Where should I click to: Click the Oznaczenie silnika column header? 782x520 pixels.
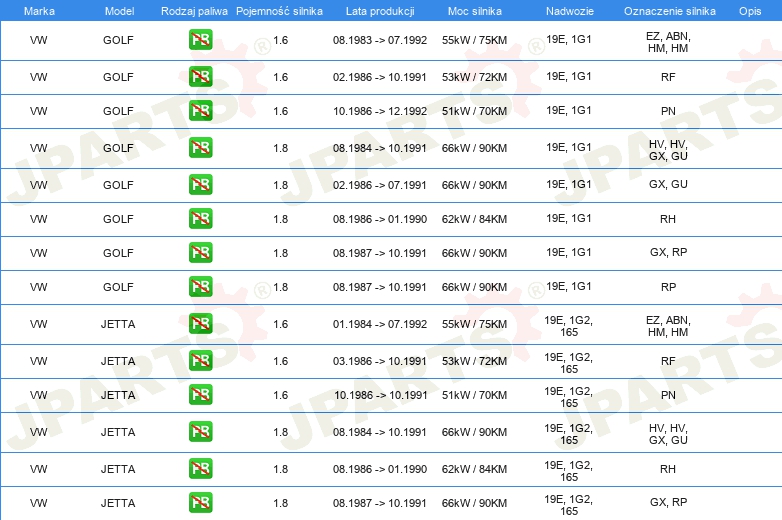[670, 11]
